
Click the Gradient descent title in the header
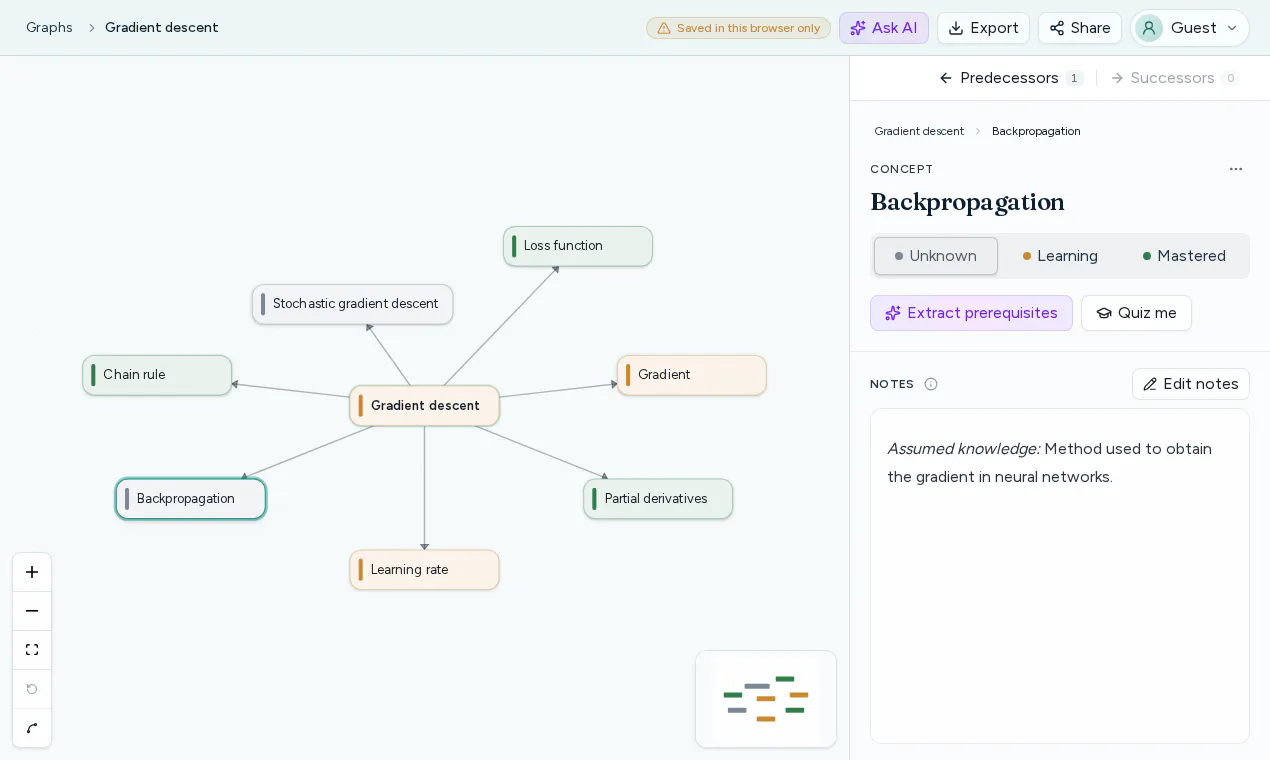[162, 28]
